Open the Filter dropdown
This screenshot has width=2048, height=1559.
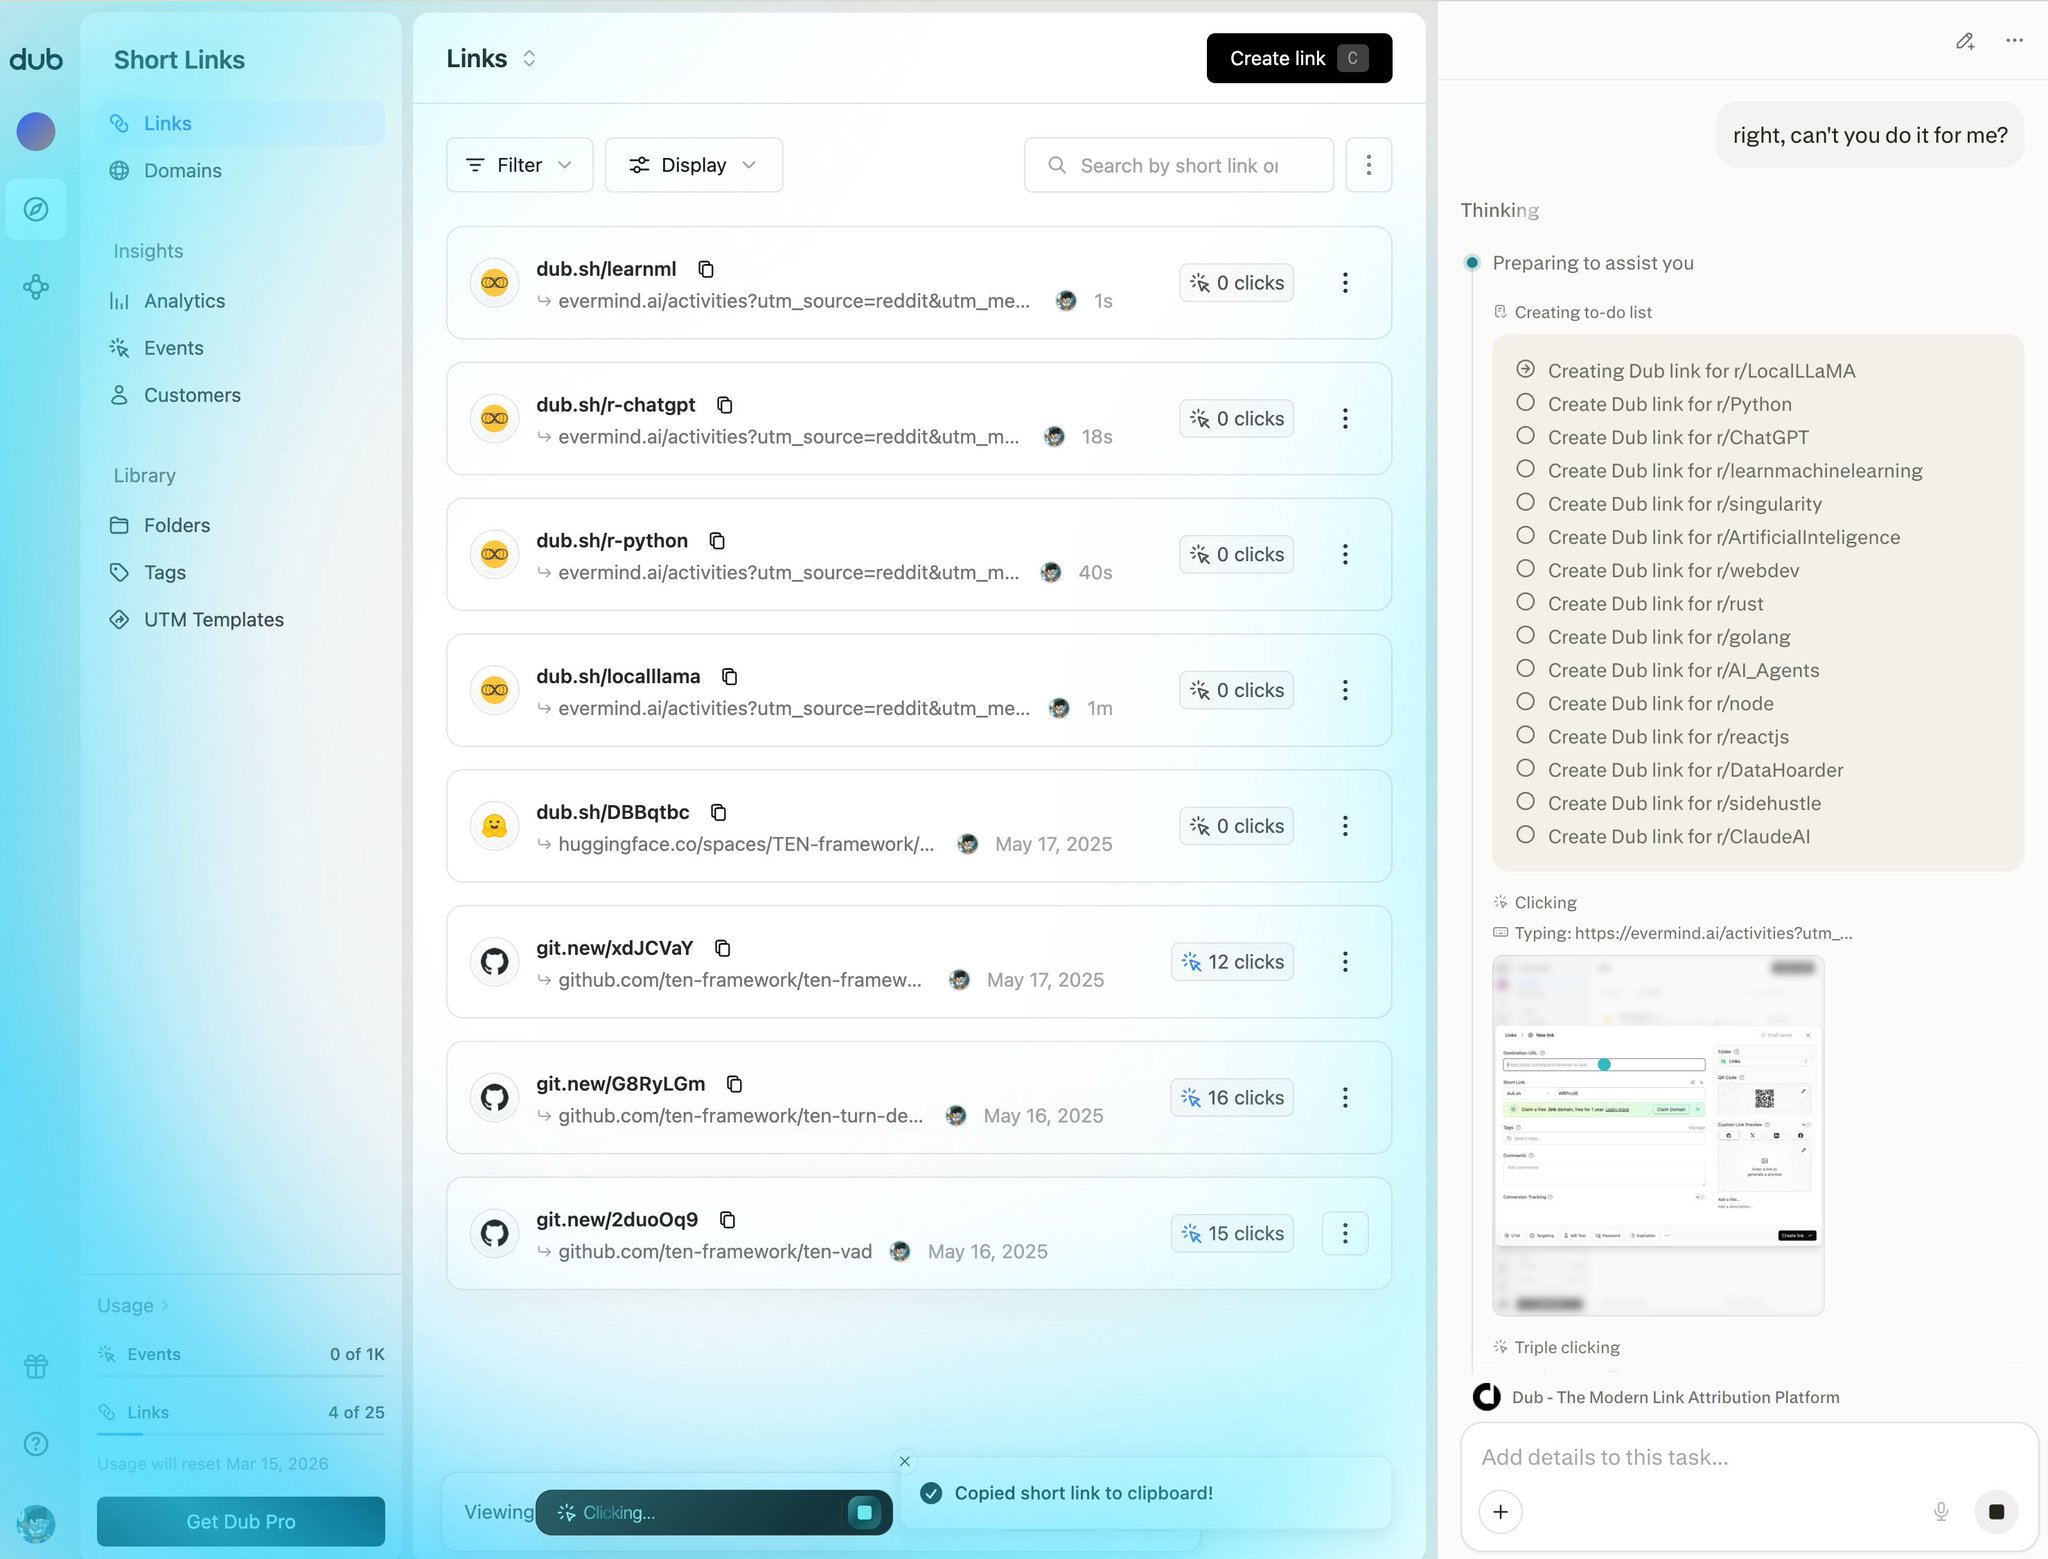(519, 165)
